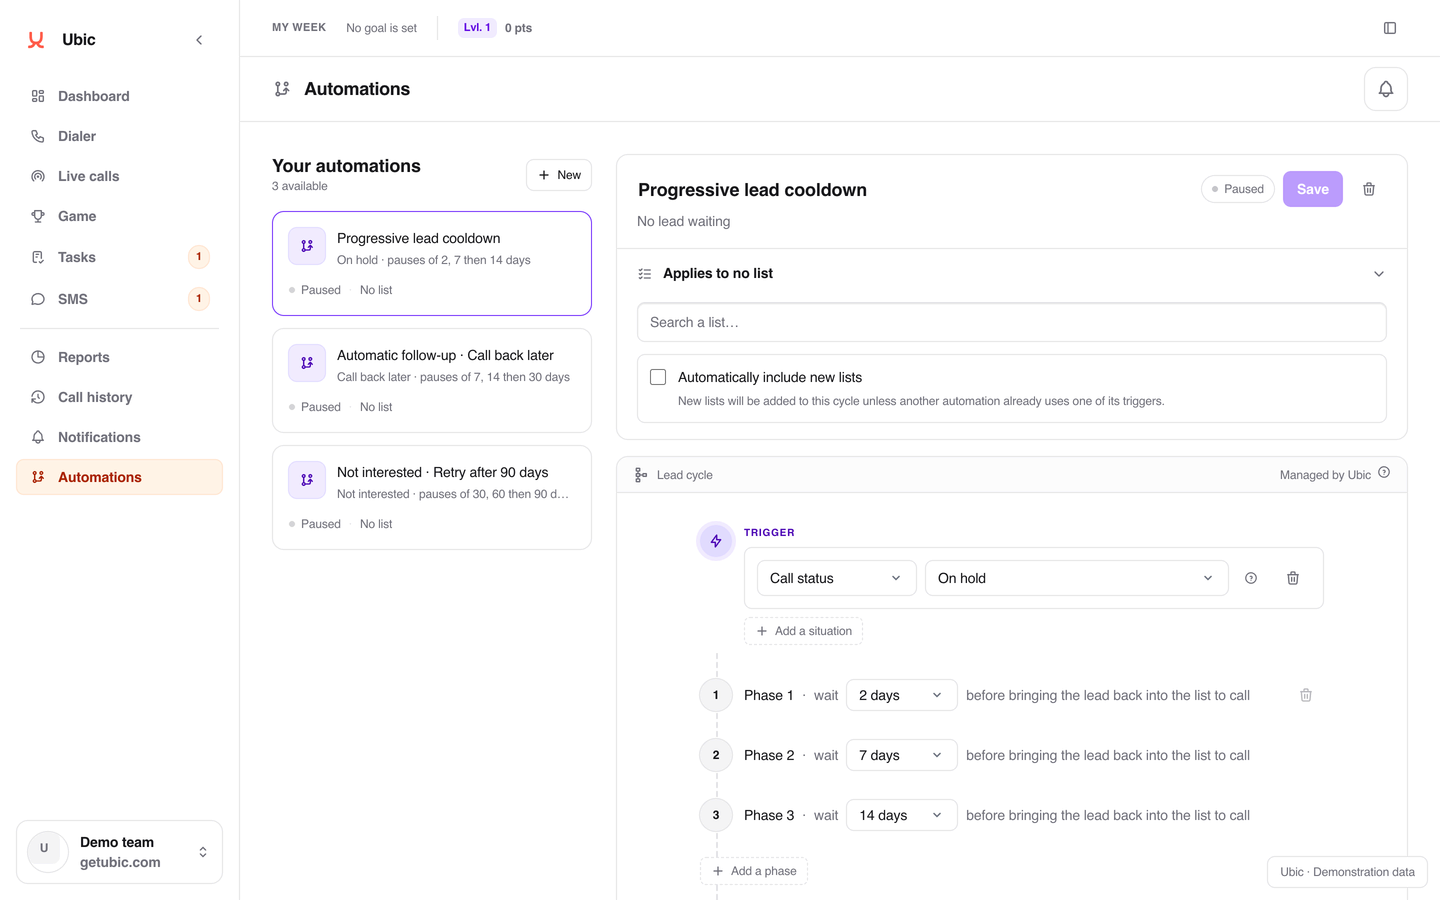Click Add a phase
The width and height of the screenshot is (1440, 900).
pyautogui.click(x=754, y=871)
